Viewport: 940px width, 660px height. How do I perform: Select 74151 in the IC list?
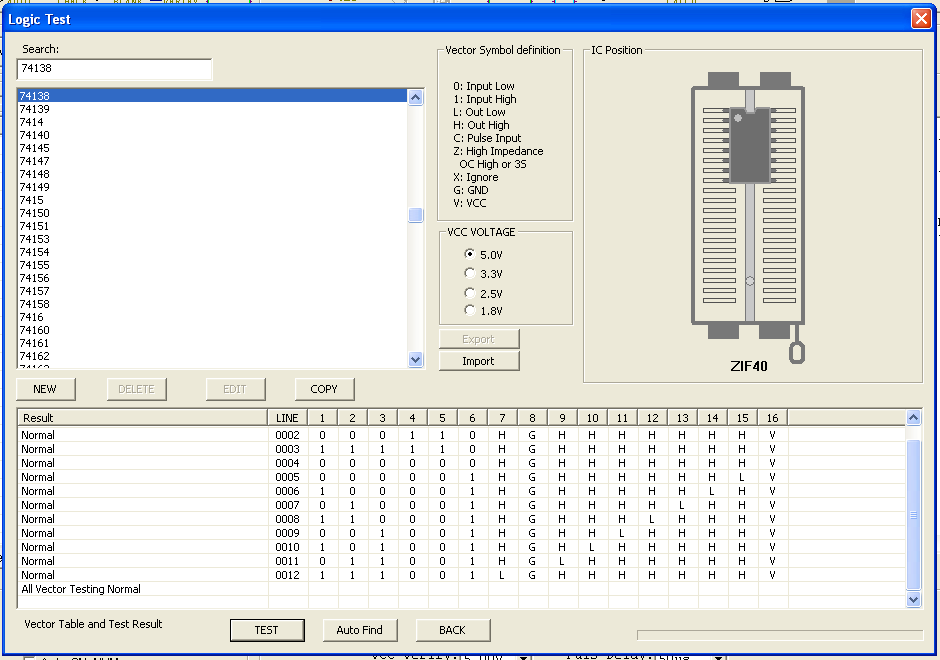pos(213,226)
